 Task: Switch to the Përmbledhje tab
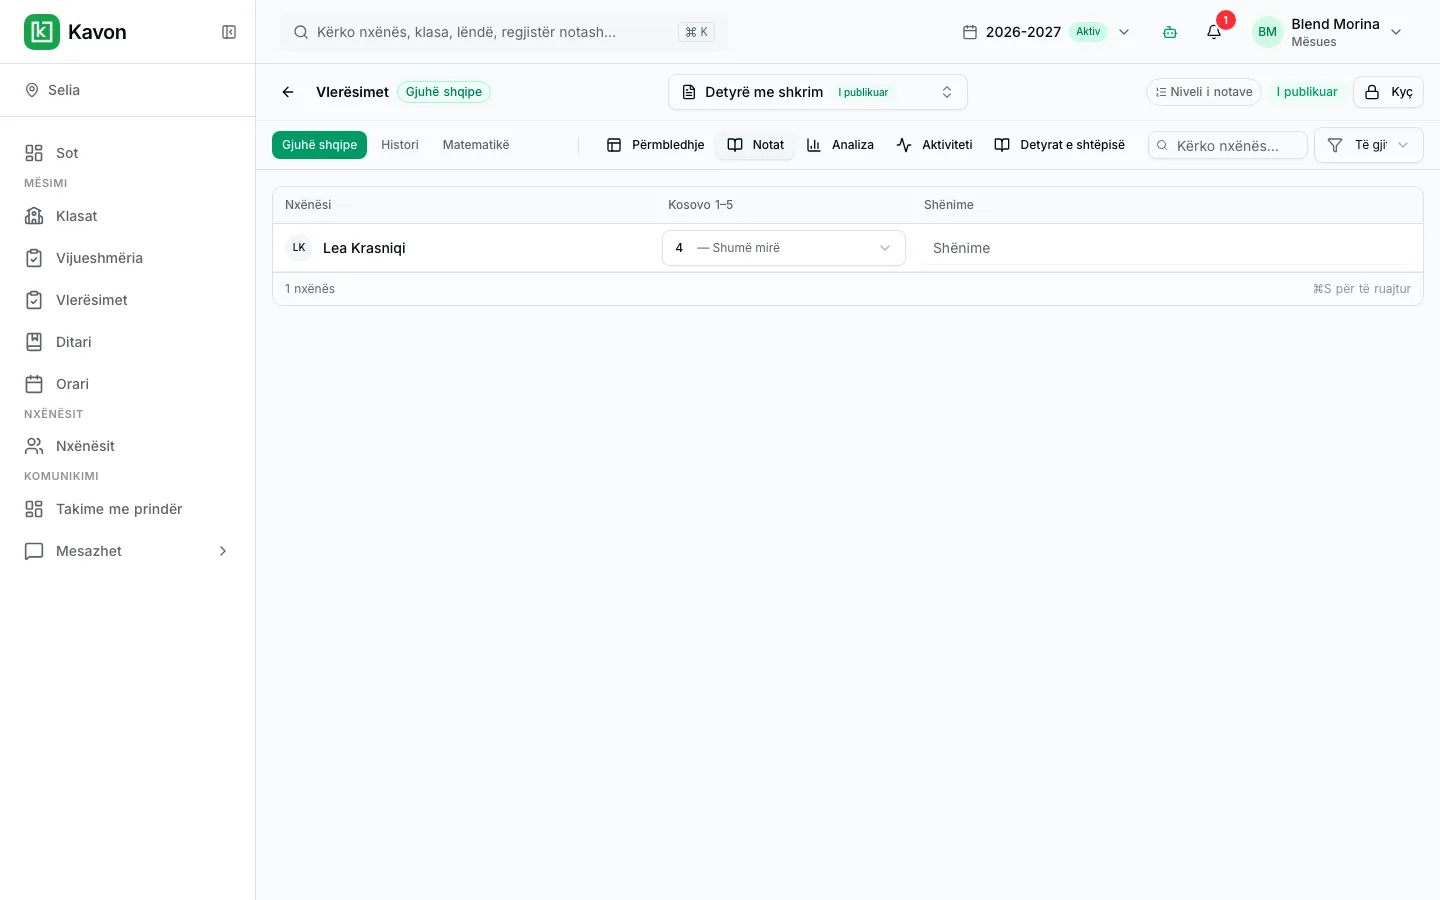click(656, 145)
